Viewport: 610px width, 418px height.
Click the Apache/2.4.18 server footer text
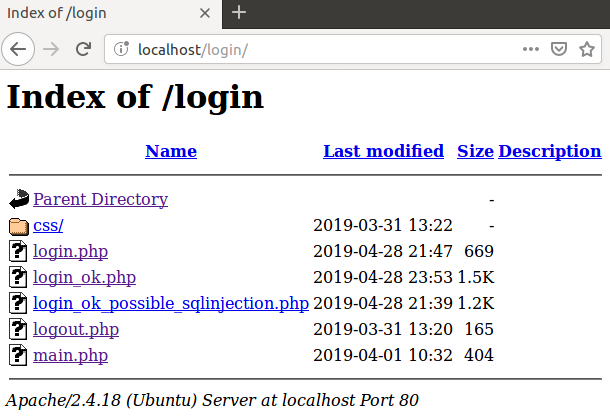(x=212, y=400)
